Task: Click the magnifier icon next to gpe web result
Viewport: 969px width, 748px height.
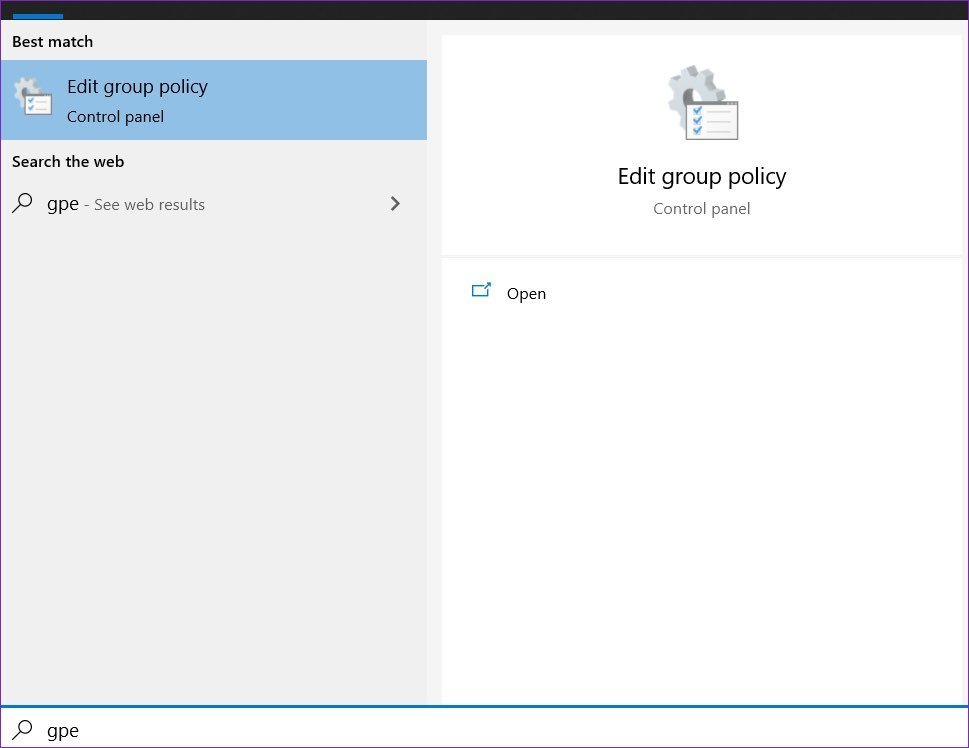Action: [x=22, y=203]
